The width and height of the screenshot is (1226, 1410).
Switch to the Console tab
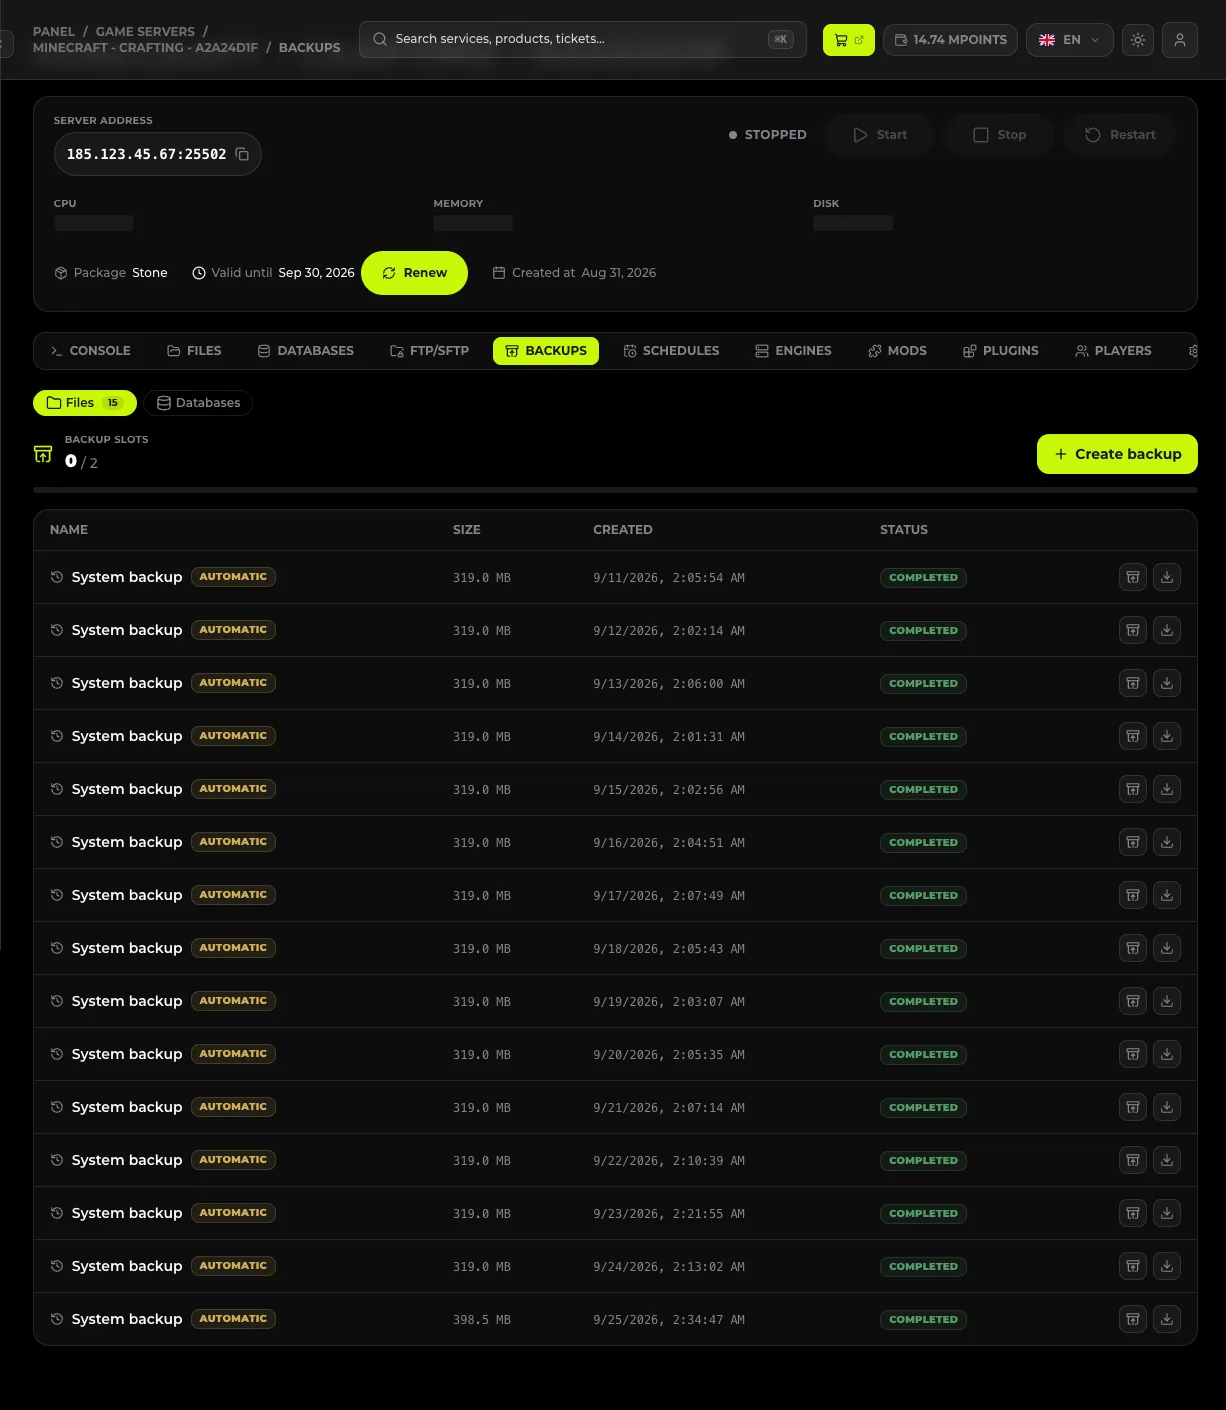coord(91,351)
